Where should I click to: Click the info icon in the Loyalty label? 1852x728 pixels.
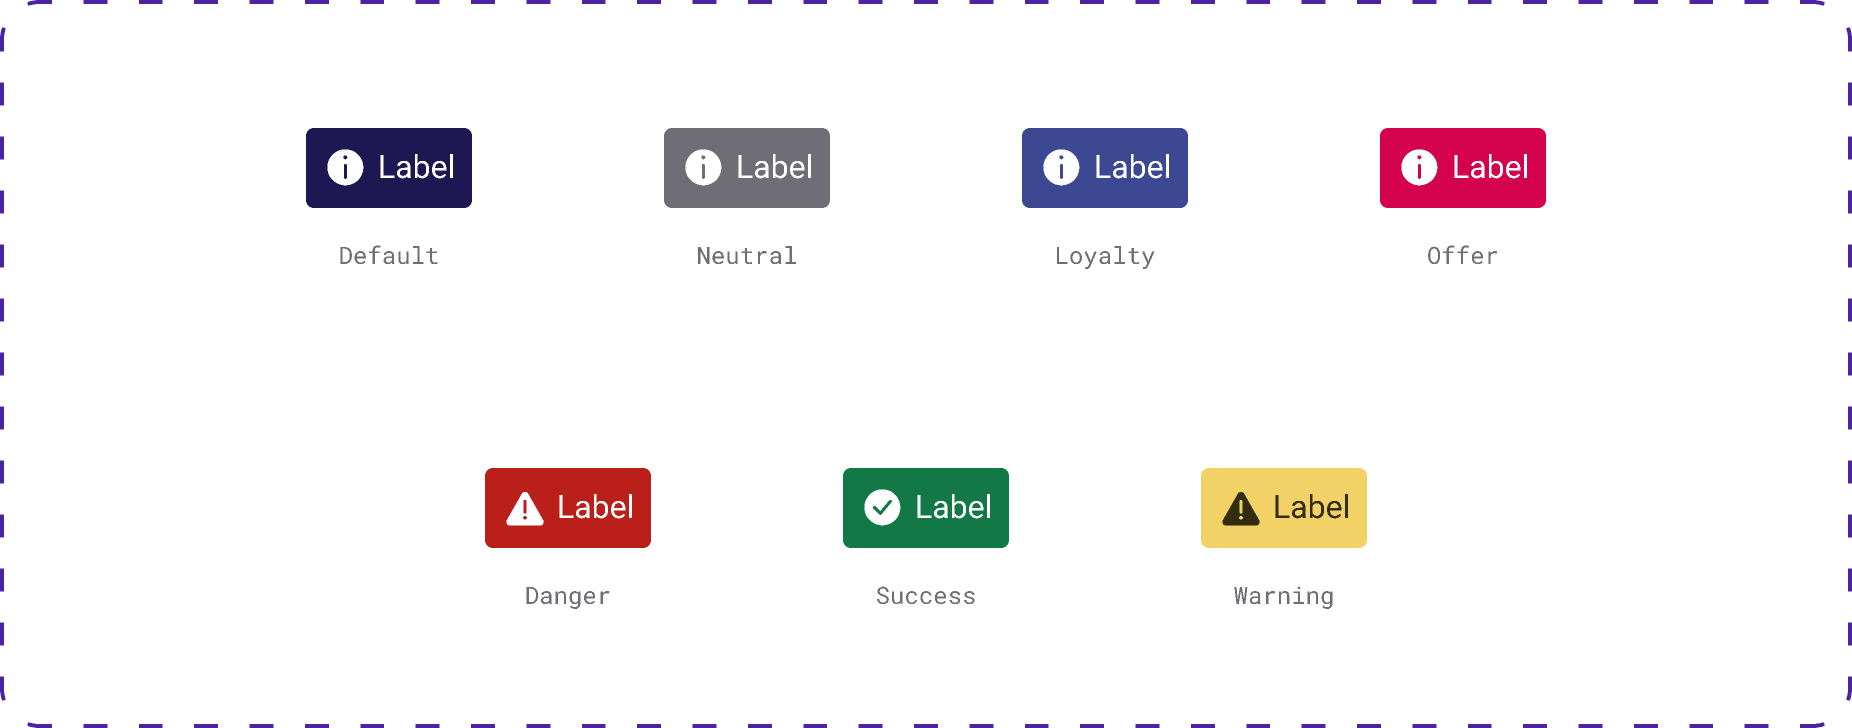1061,168
